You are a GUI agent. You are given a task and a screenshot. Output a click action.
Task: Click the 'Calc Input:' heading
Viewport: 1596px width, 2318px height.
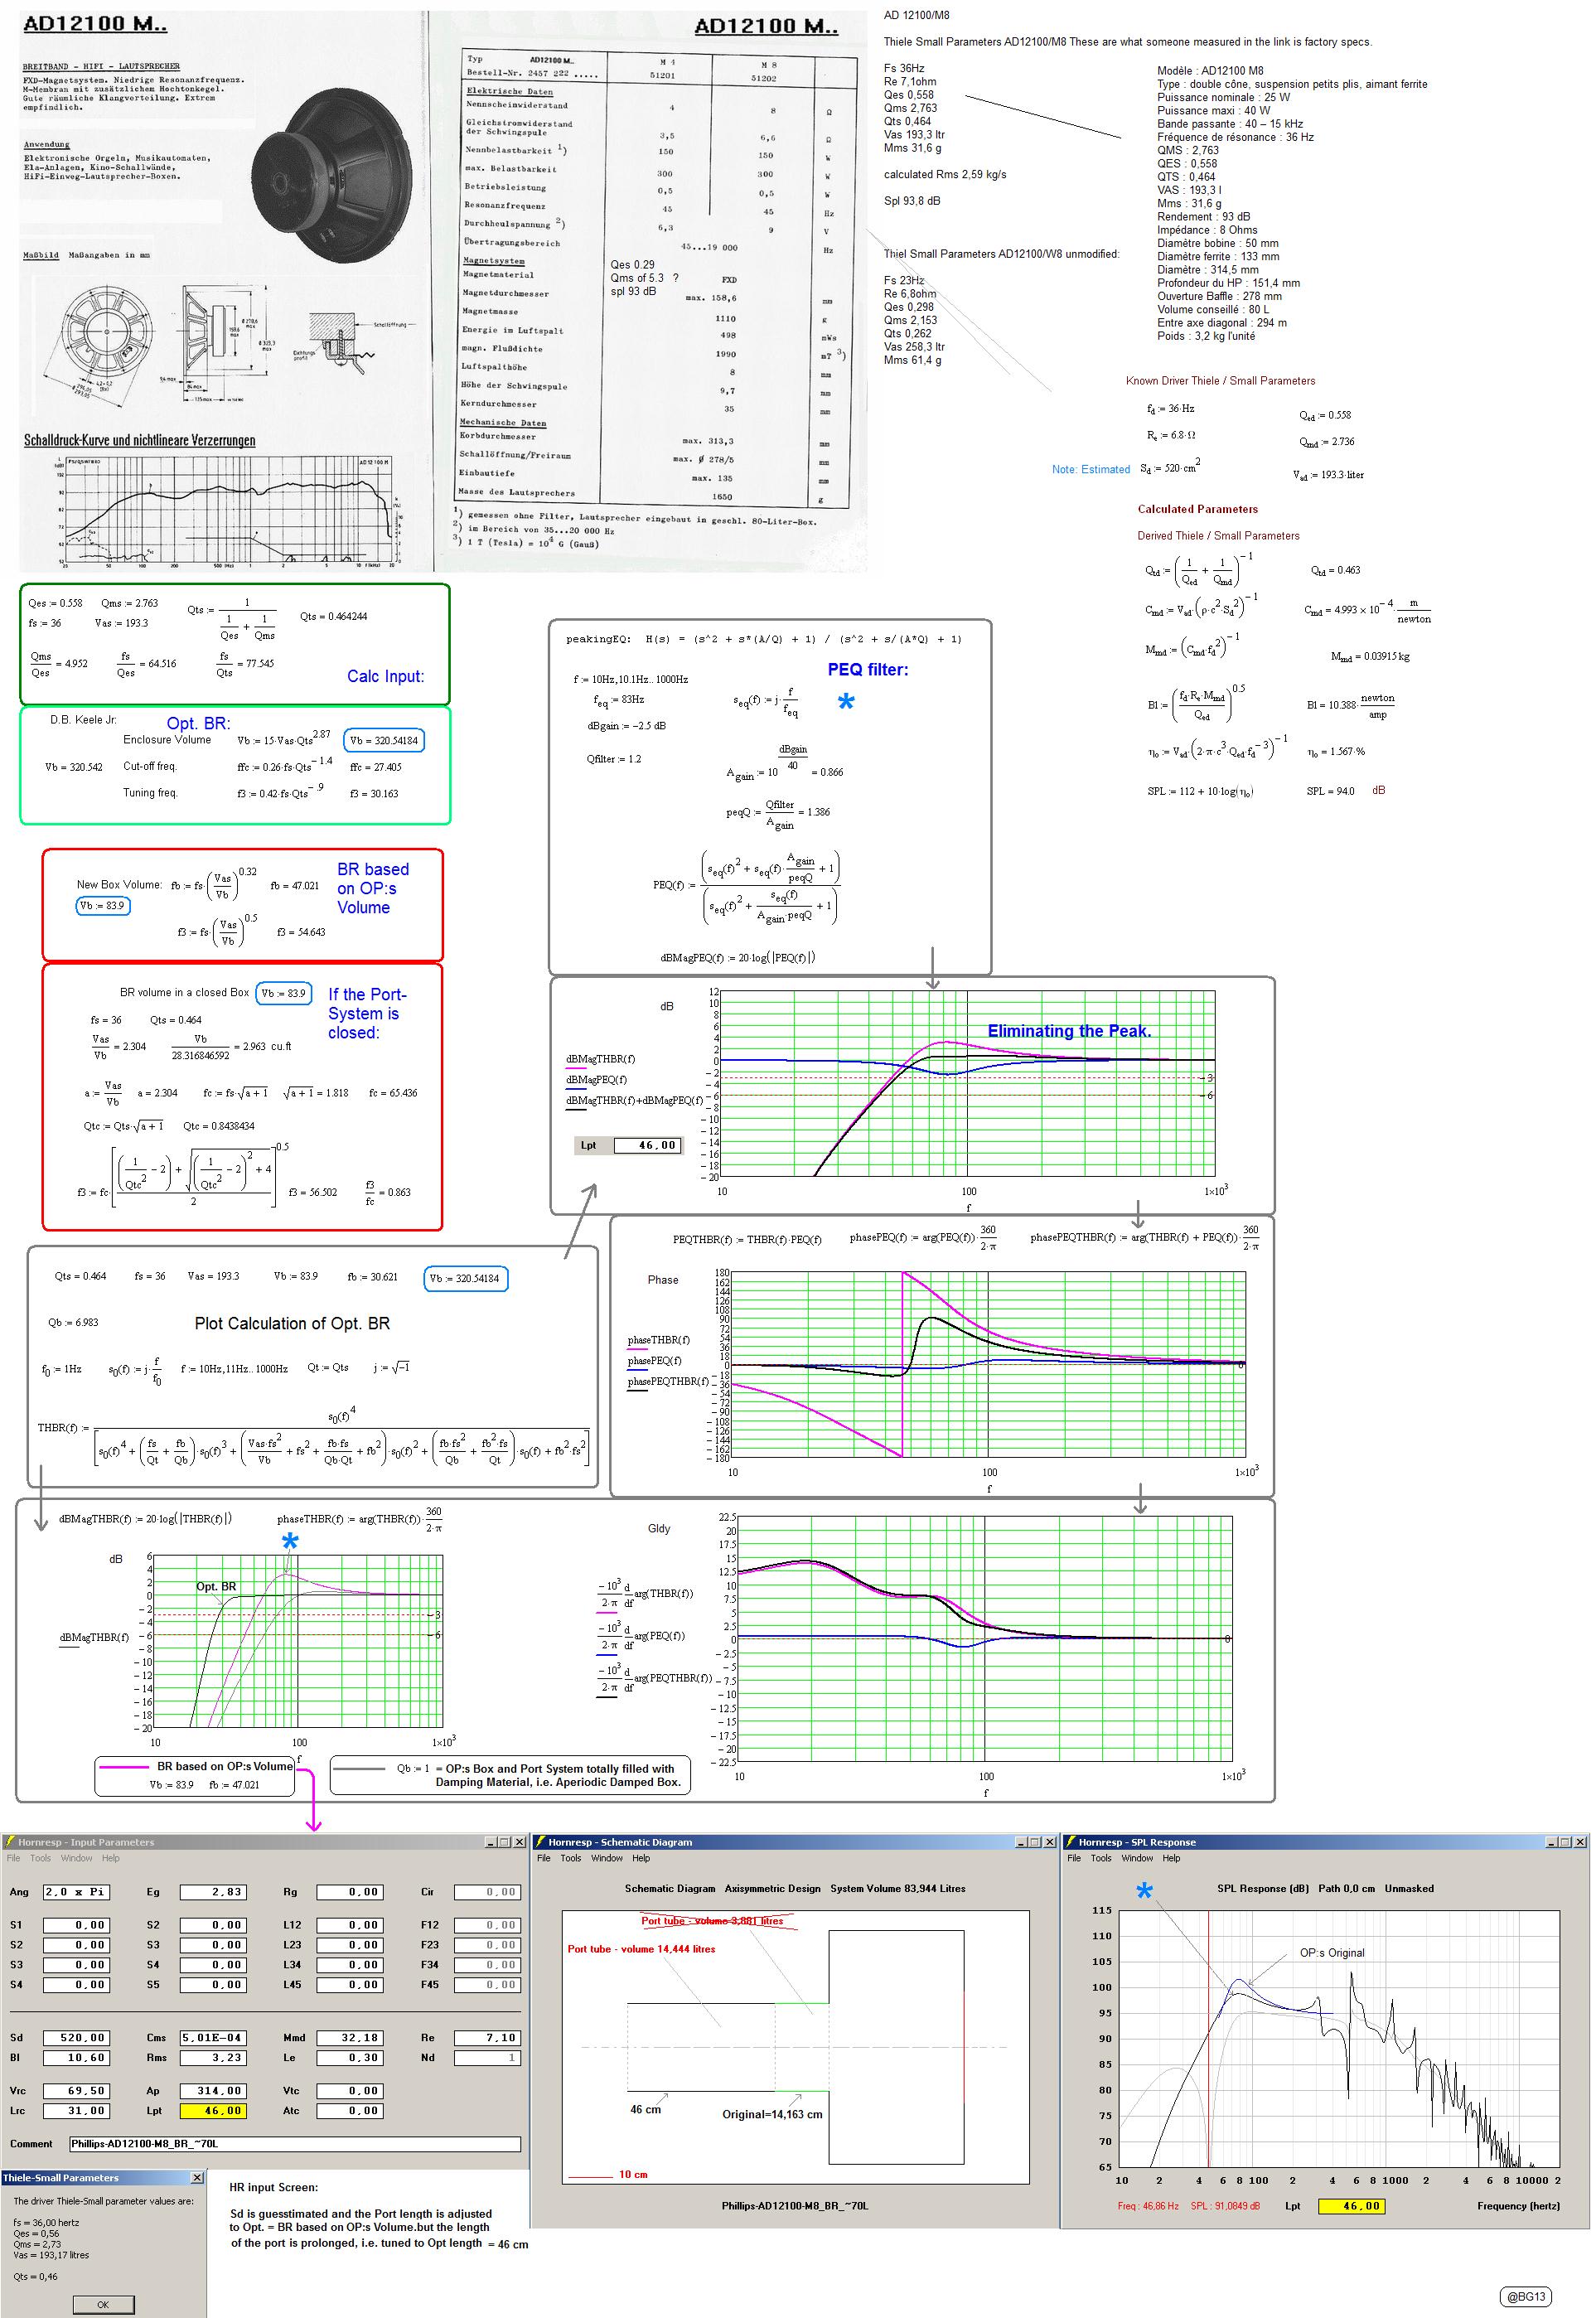[x=385, y=676]
